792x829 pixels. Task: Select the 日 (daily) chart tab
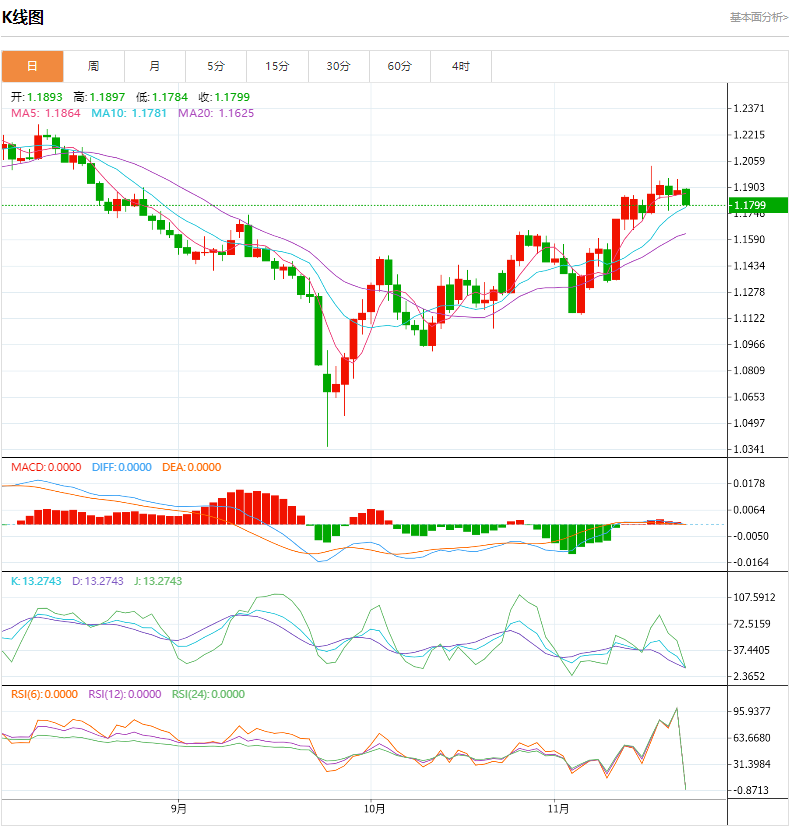click(32, 66)
